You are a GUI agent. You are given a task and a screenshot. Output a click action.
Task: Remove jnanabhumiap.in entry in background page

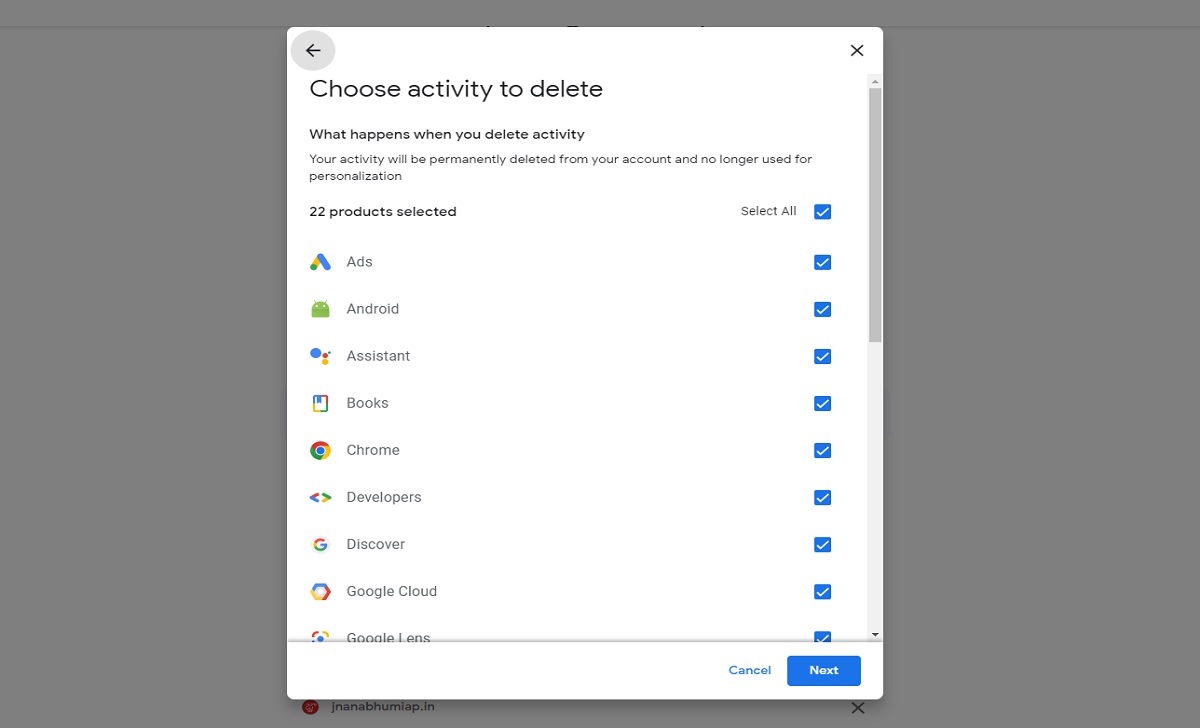857,708
